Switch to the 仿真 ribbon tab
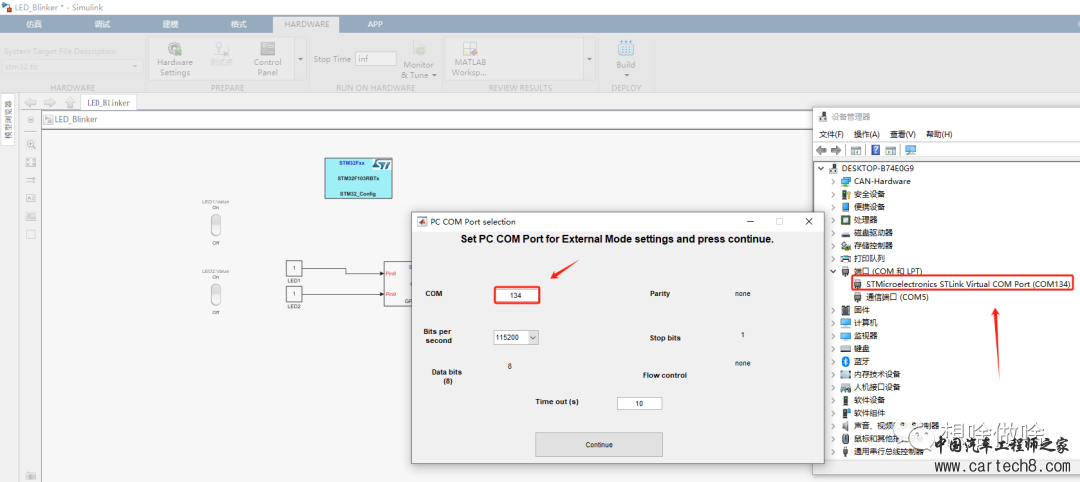 point(34,24)
